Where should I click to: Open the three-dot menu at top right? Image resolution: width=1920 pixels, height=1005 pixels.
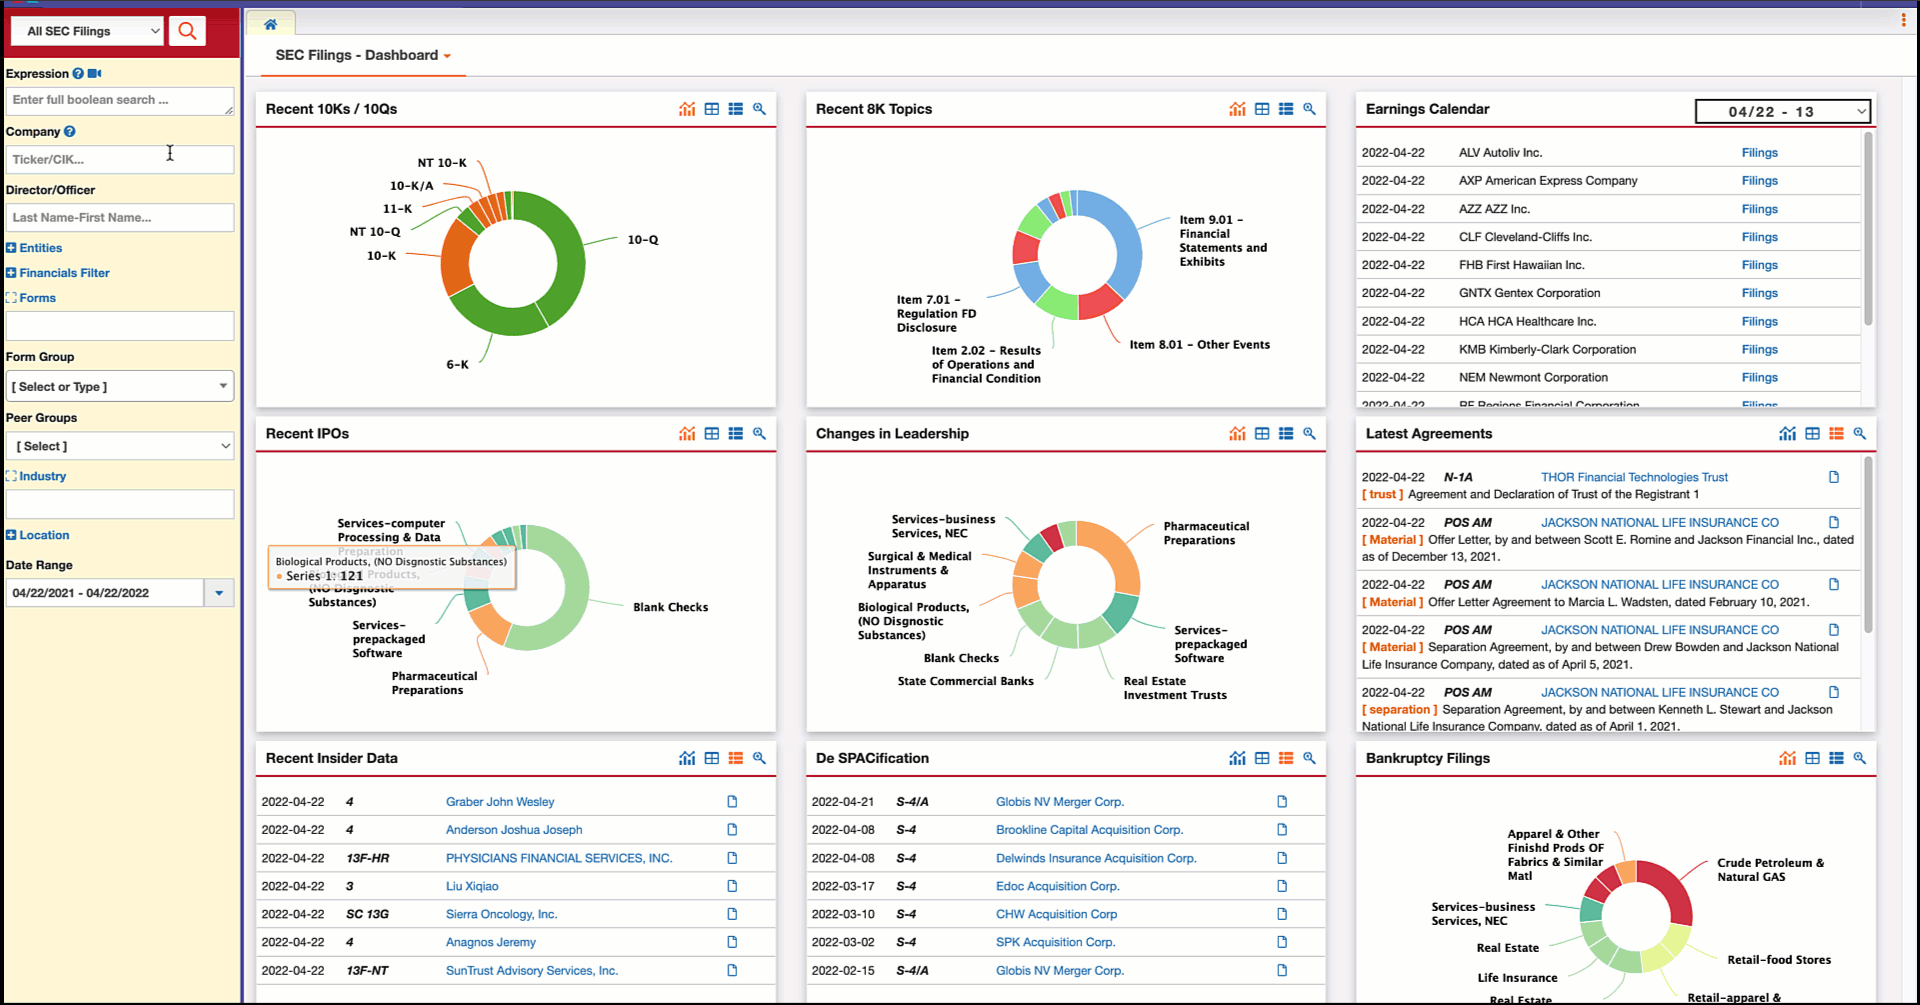1903,19
